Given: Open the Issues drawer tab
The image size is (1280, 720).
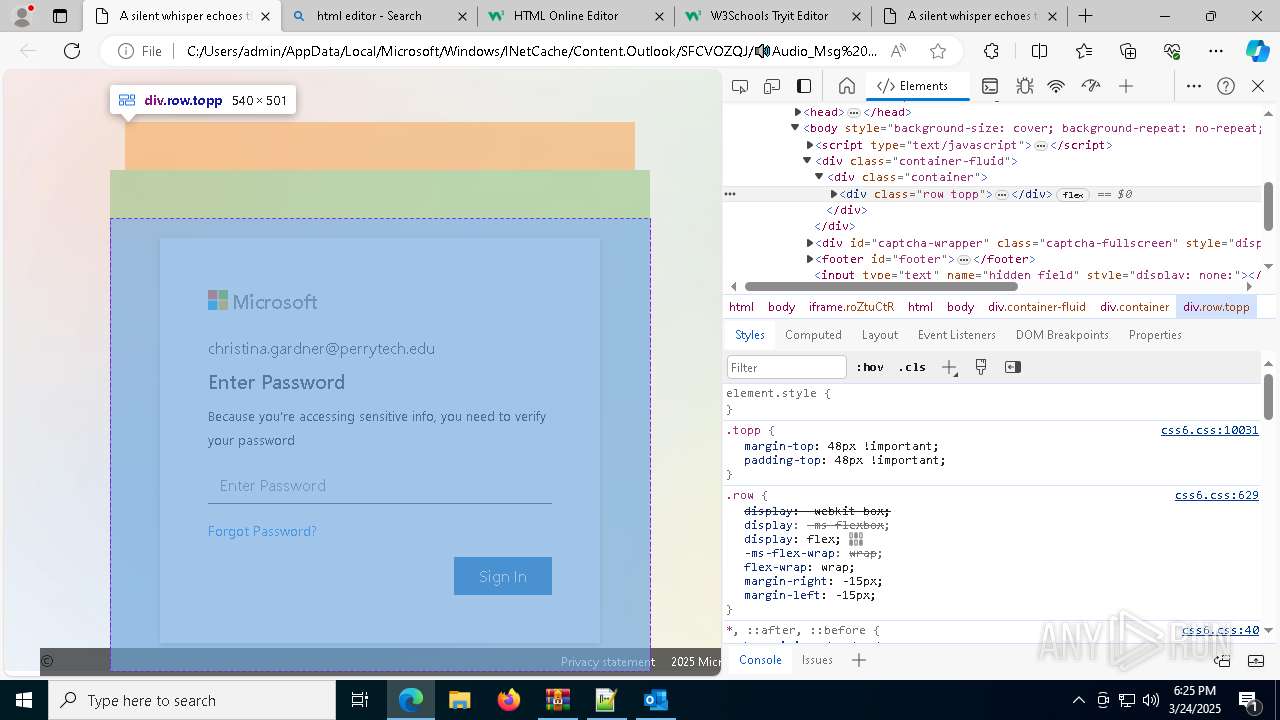Looking at the screenshot, I should pos(817,660).
